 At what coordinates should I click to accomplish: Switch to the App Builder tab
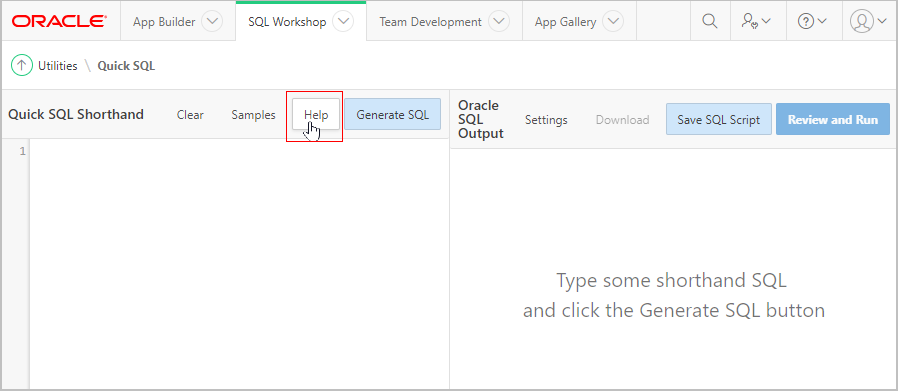pyautogui.click(x=164, y=22)
